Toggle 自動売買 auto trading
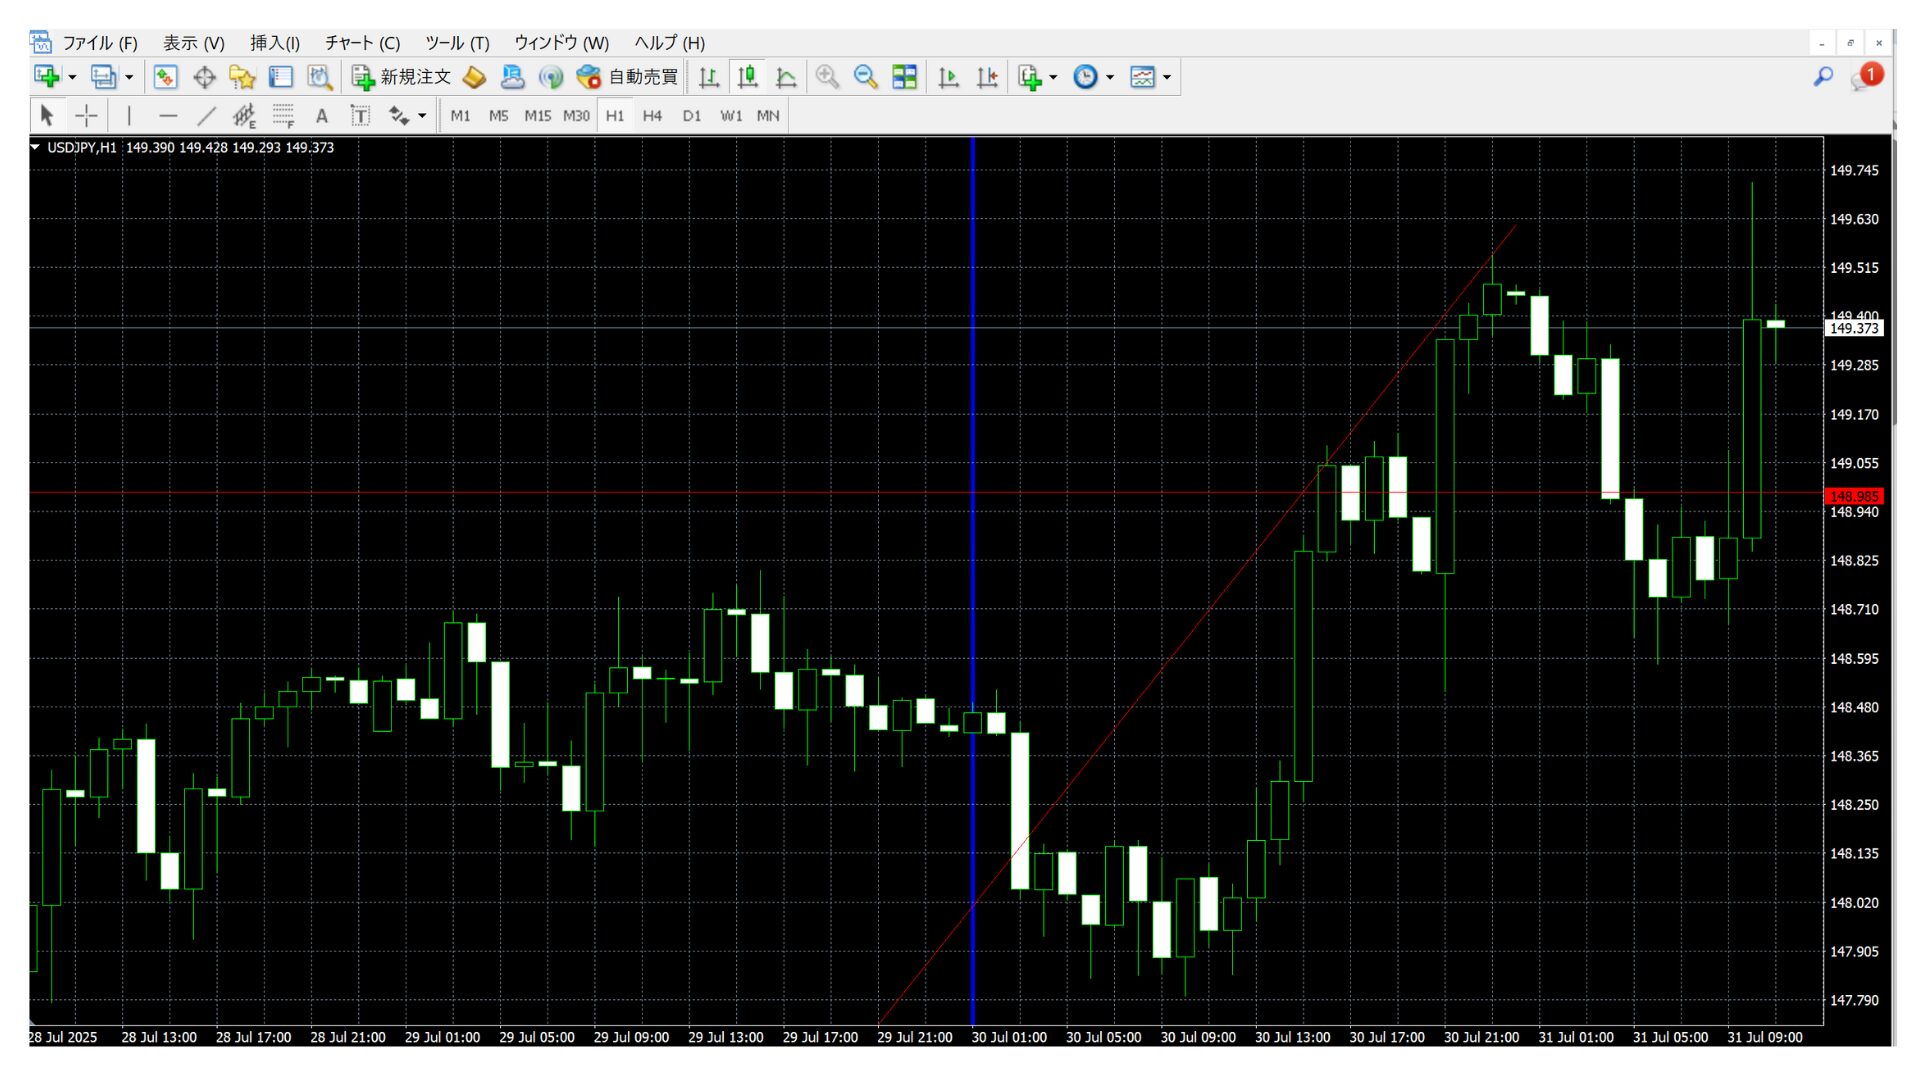 628,77
